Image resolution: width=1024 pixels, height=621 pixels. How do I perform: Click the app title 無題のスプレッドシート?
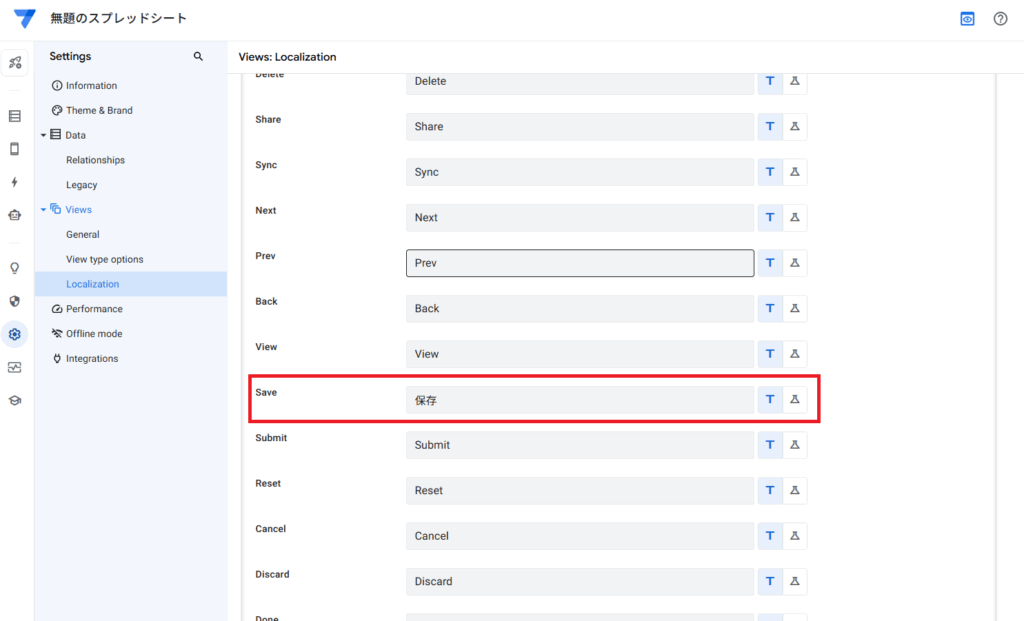click(118, 19)
